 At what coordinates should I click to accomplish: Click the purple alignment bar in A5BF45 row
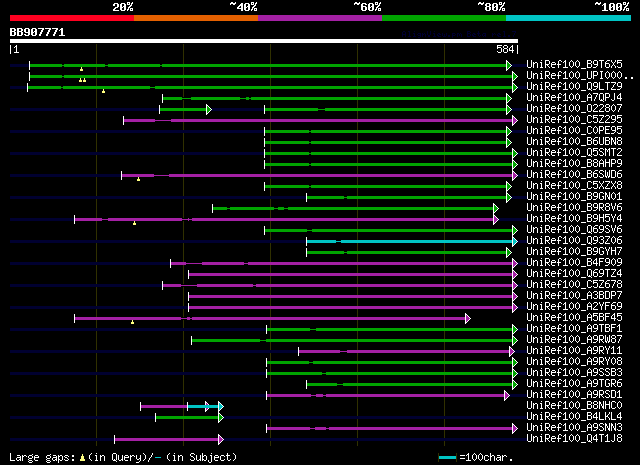[x=272, y=318]
